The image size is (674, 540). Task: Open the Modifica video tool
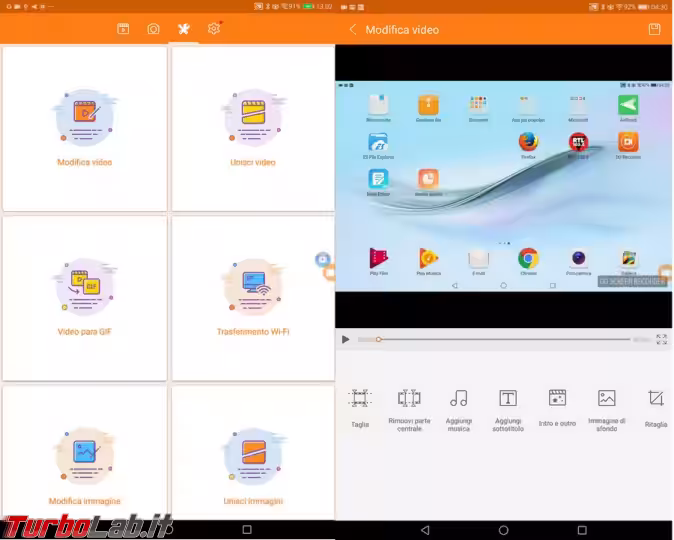85,128
